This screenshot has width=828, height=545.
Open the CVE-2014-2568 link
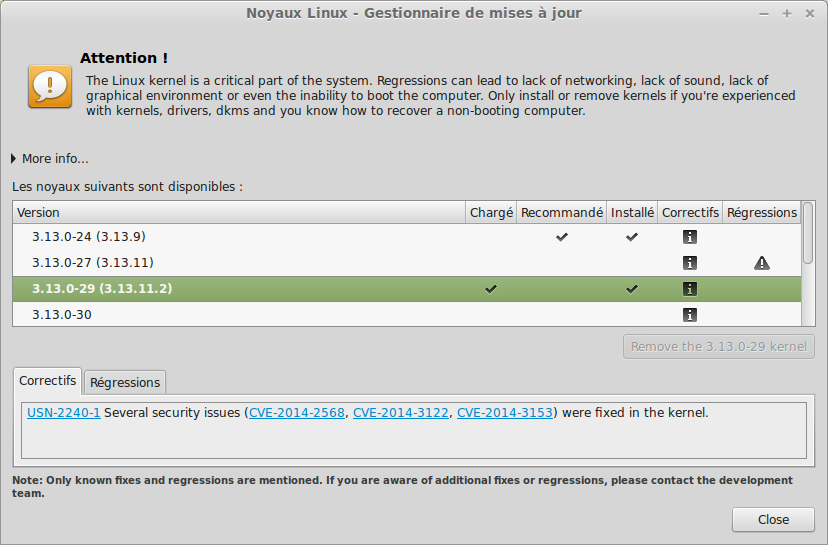pyautogui.click(x=297, y=412)
